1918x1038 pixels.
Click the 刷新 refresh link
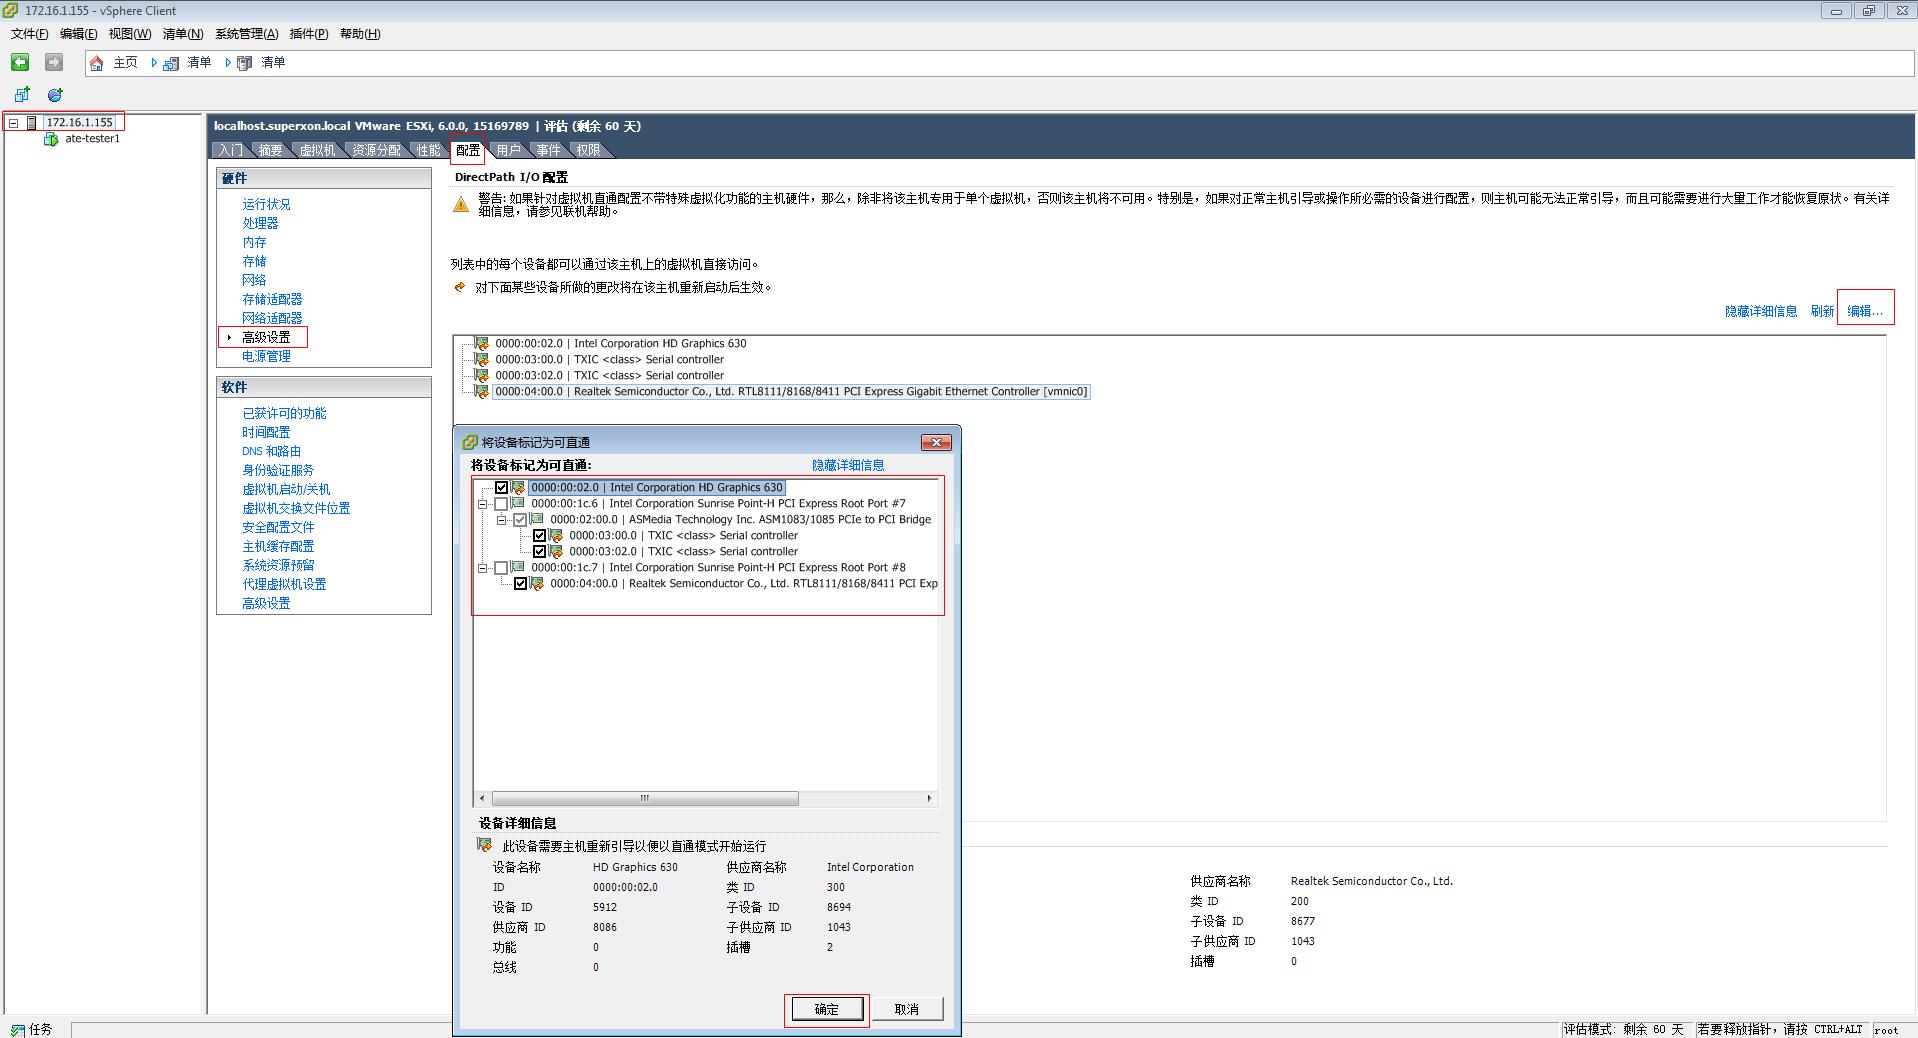1822,311
